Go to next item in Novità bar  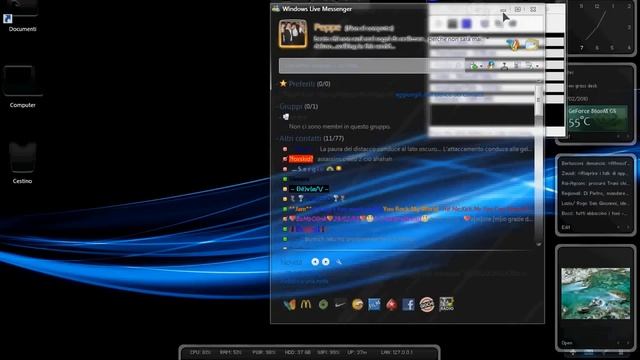[326, 262]
